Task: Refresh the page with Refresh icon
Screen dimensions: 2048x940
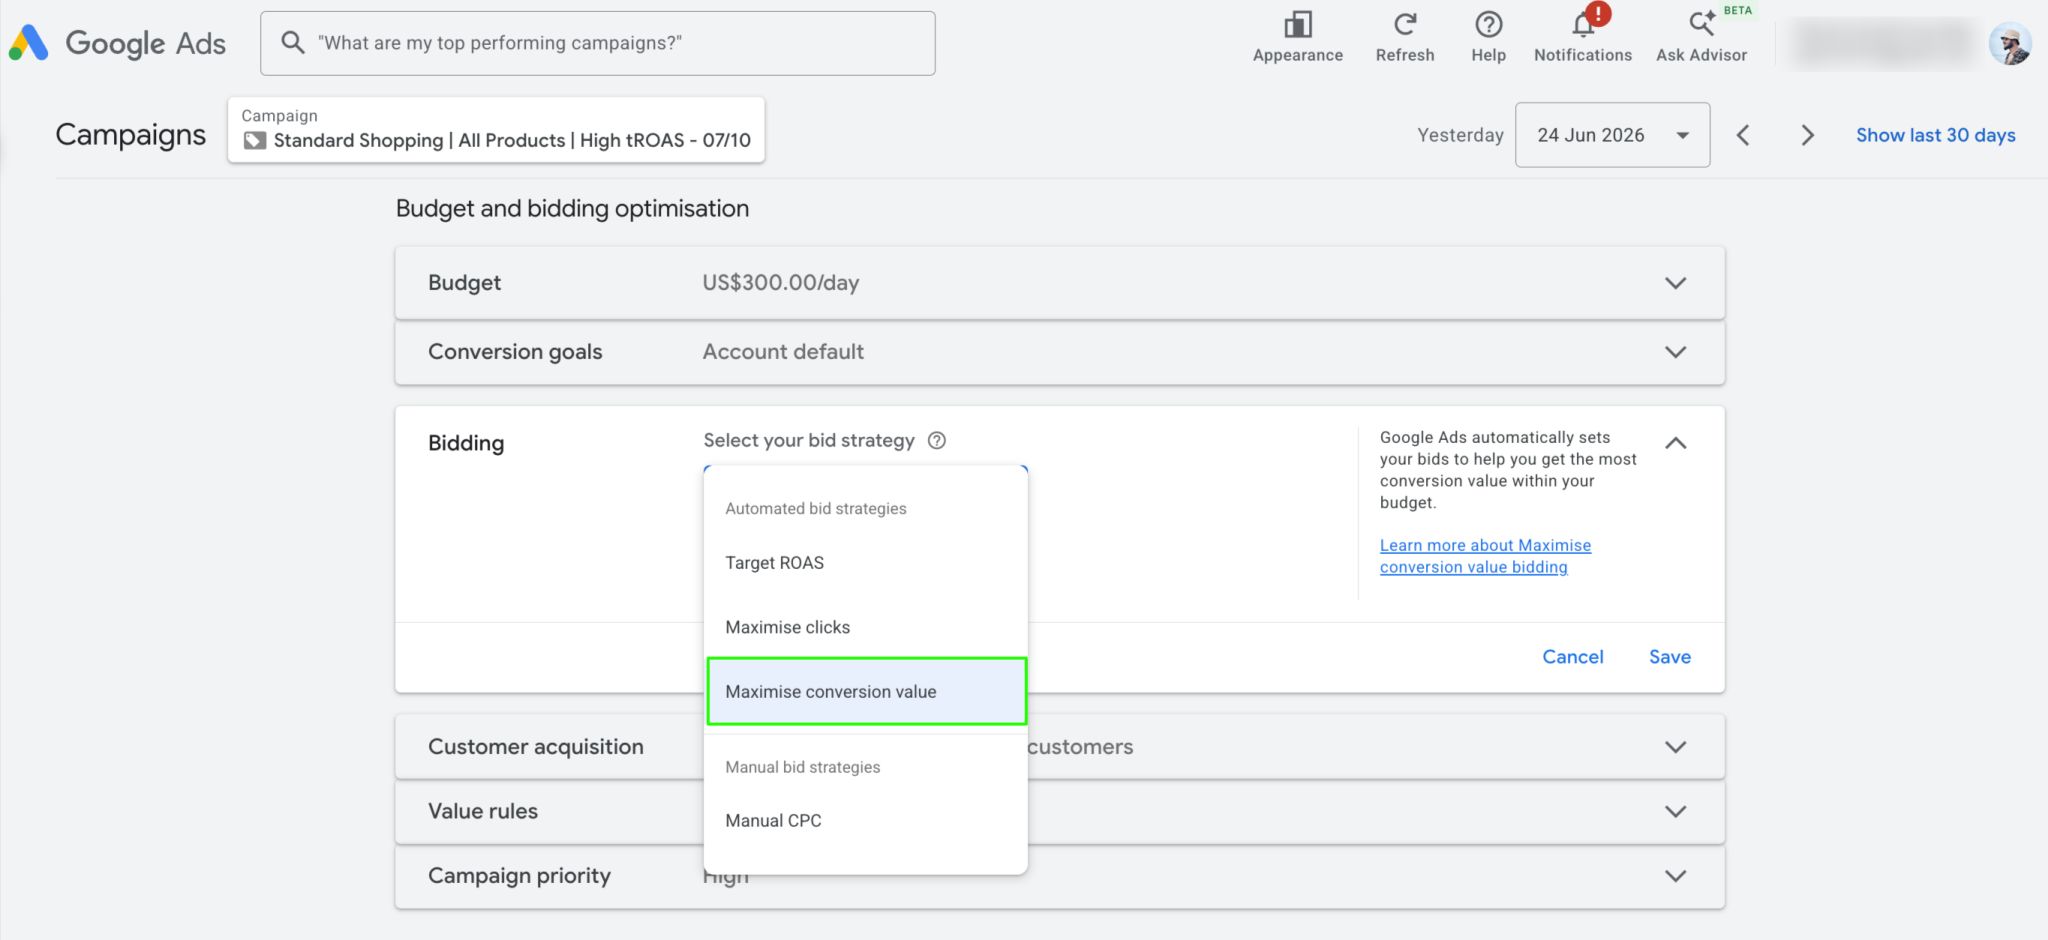Action: tap(1404, 37)
